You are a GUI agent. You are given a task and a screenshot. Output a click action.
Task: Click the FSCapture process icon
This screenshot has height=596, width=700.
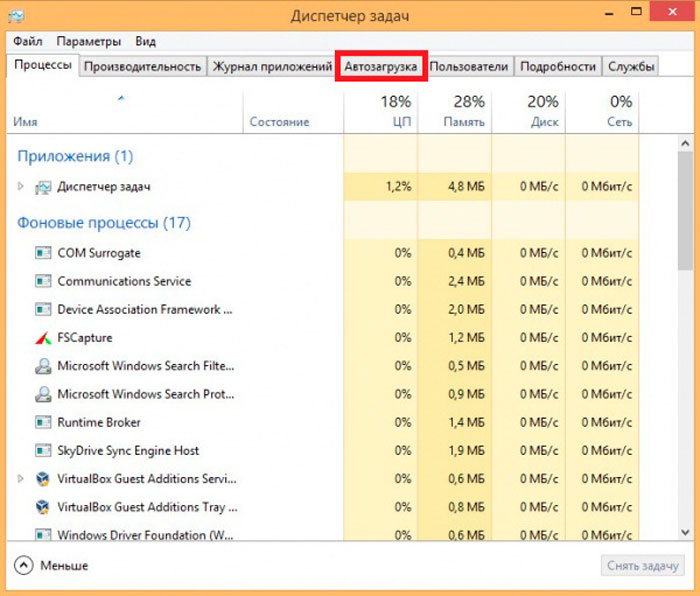coord(43,338)
